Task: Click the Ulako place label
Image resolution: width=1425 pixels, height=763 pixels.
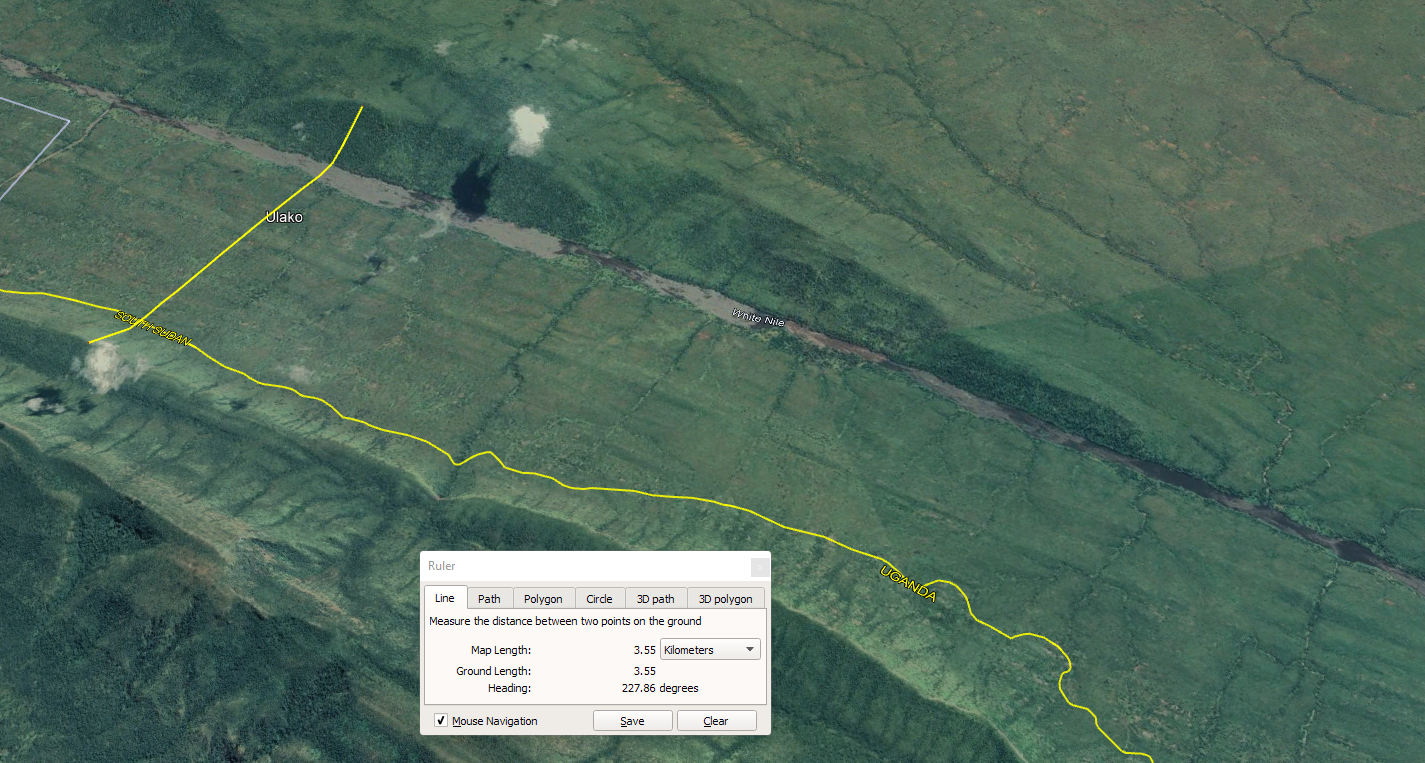Action: click(x=284, y=217)
